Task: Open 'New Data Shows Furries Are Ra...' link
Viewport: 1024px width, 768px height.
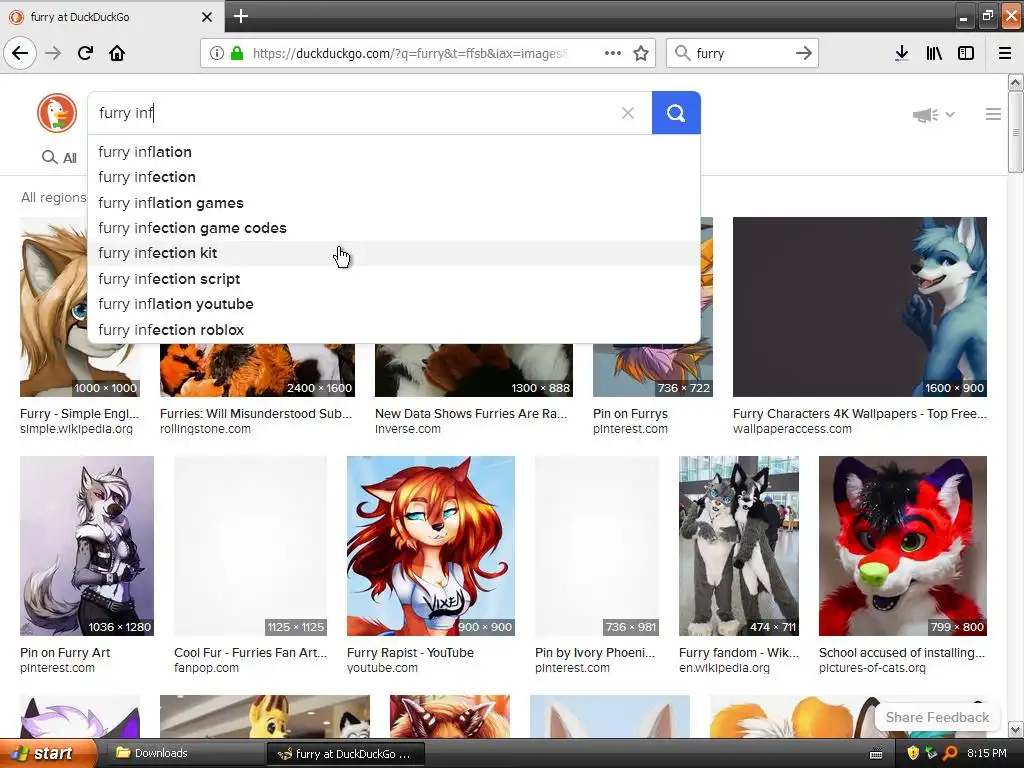Action: [471, 413]
